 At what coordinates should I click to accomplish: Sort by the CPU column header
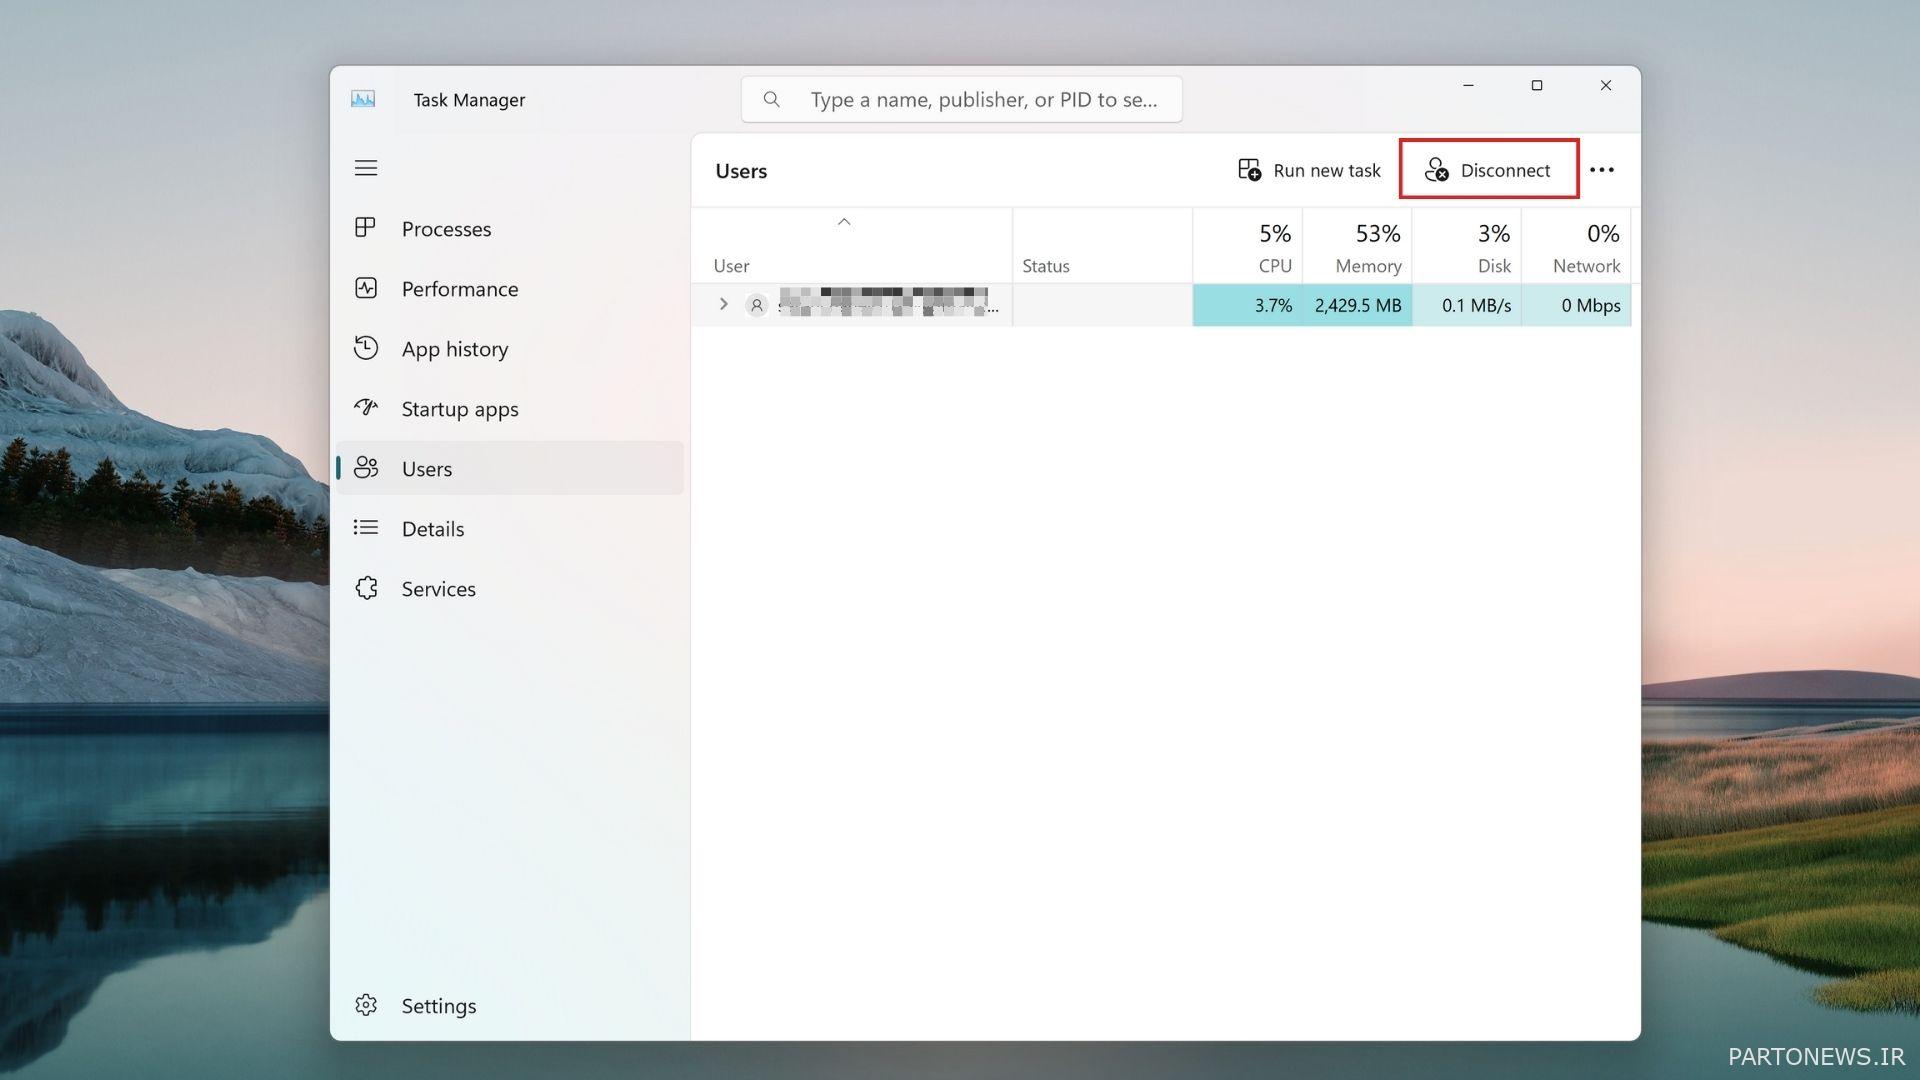point(1247,246)
